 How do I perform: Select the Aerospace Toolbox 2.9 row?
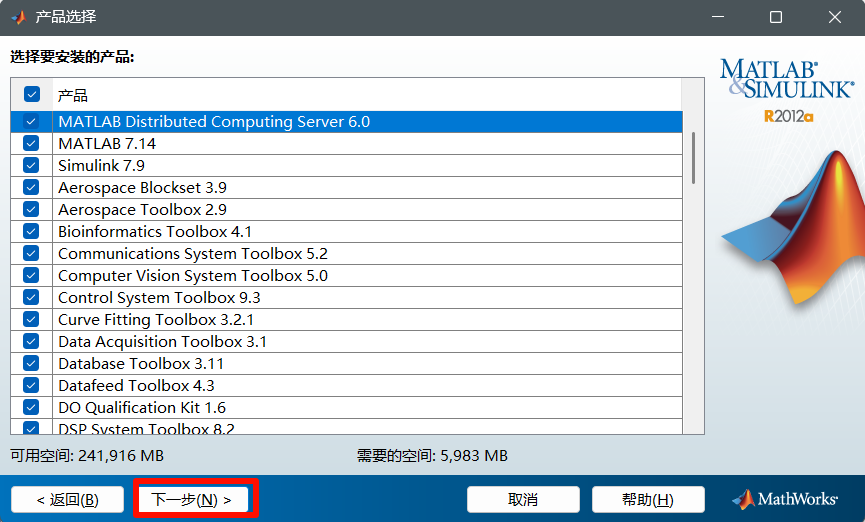[346, 210]
